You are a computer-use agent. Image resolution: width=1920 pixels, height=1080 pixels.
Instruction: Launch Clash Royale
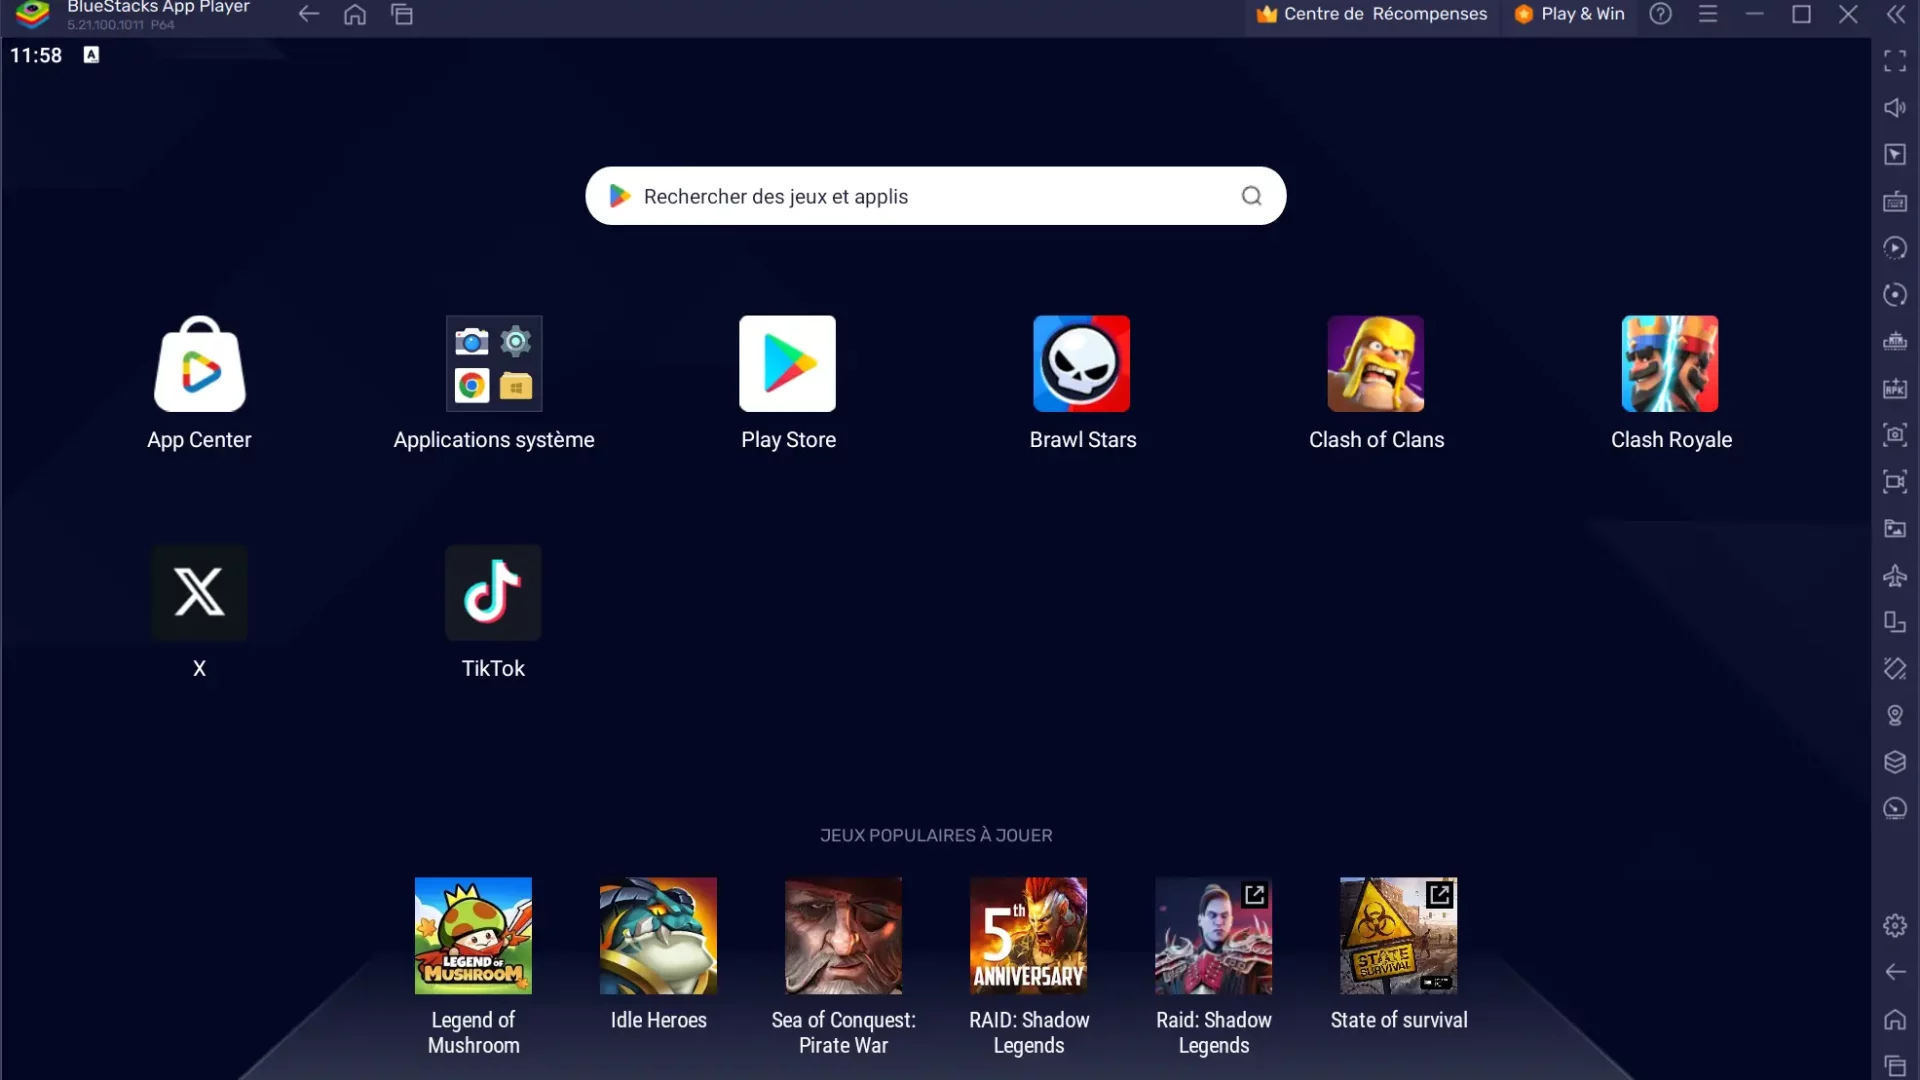click(x=1670, y=364)
